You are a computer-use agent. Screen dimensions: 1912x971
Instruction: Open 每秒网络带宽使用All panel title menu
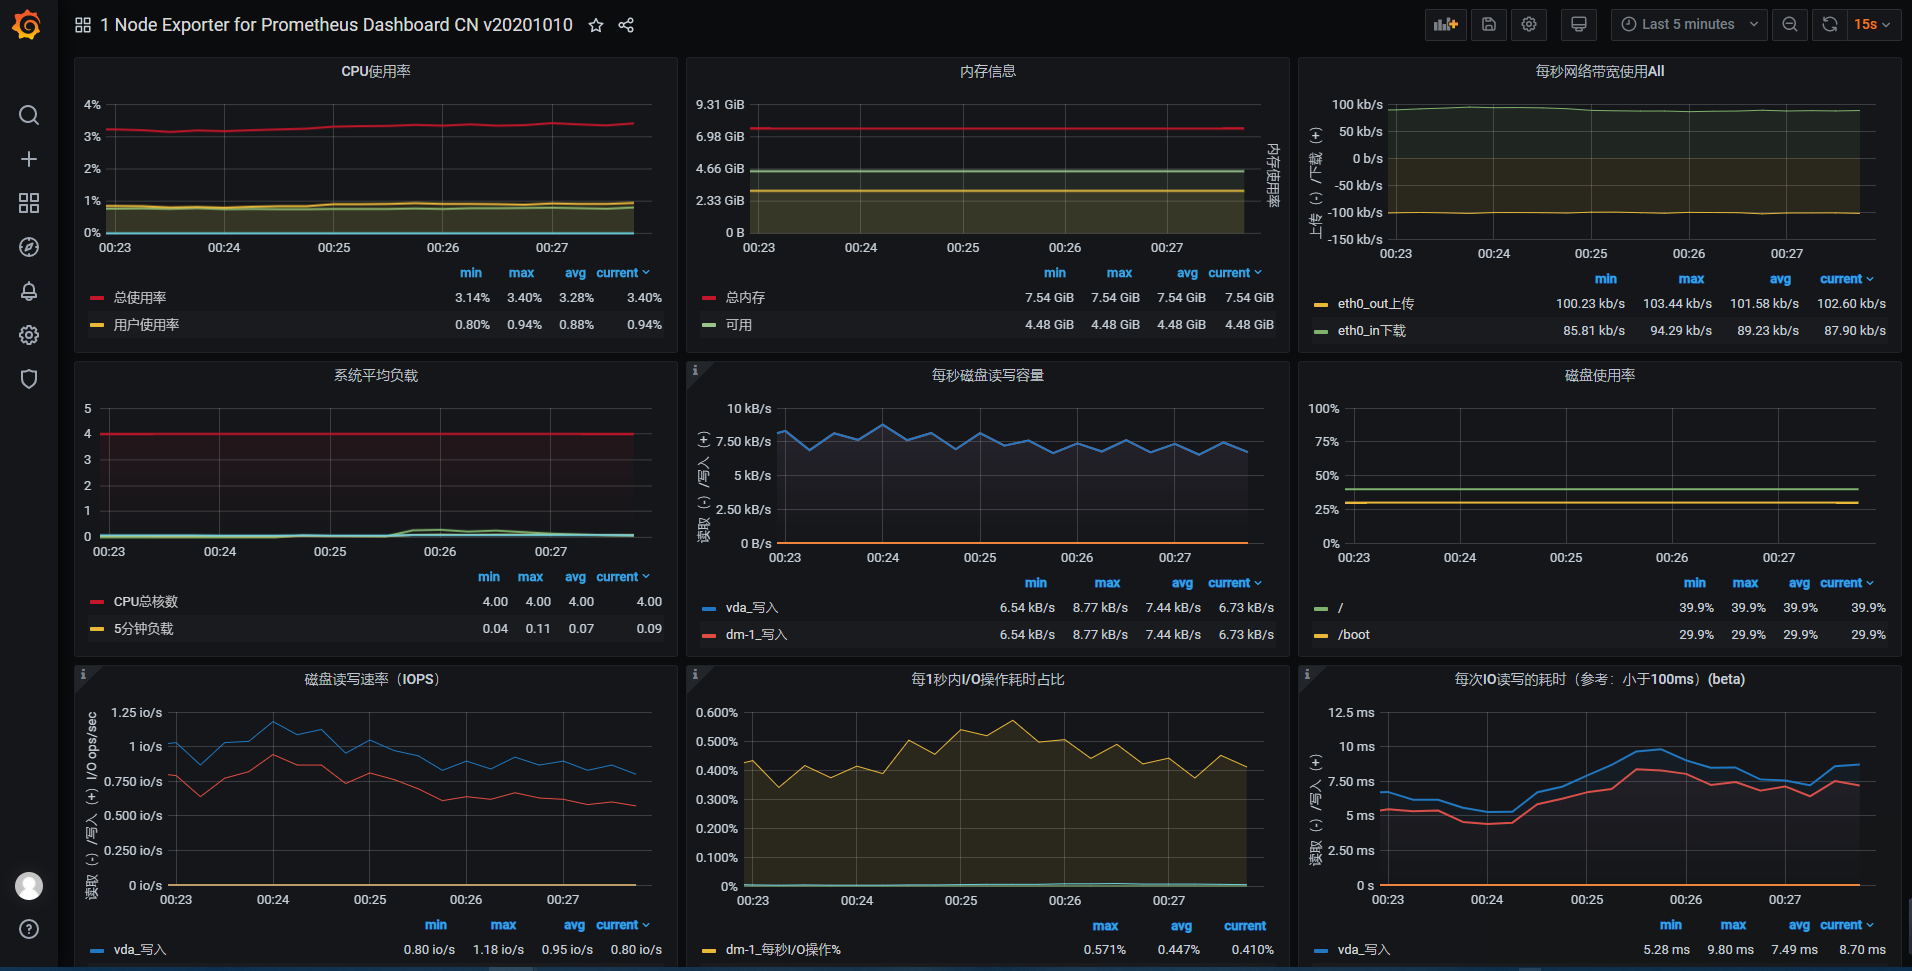[x=1600, y=71]
